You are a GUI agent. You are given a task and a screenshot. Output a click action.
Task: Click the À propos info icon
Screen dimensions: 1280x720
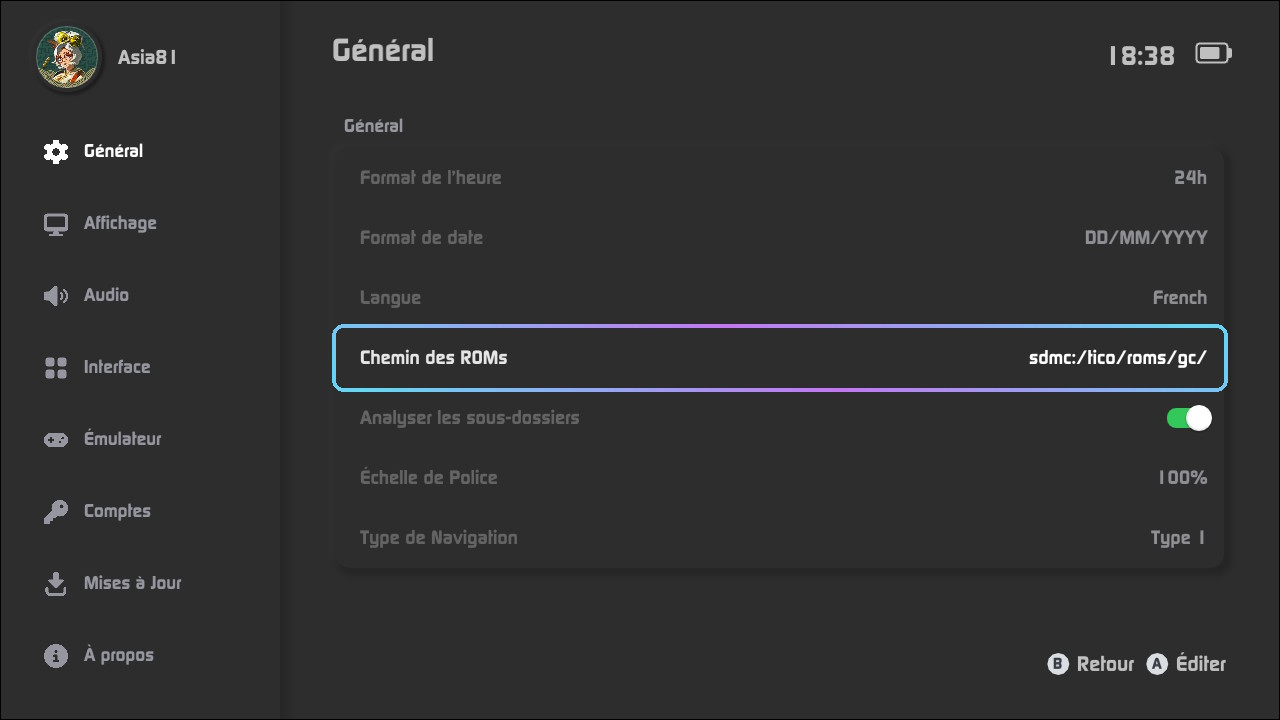click(x=56, y=655)
